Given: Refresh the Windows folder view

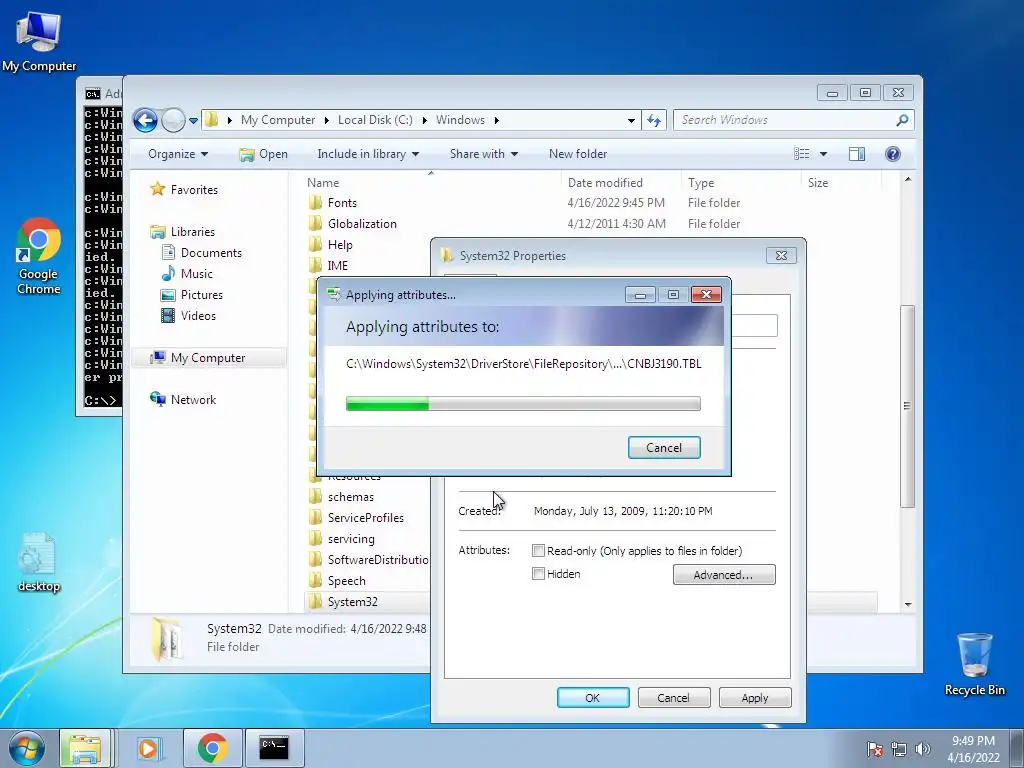Looking at the screenshot, I should [x=654, y=120].
